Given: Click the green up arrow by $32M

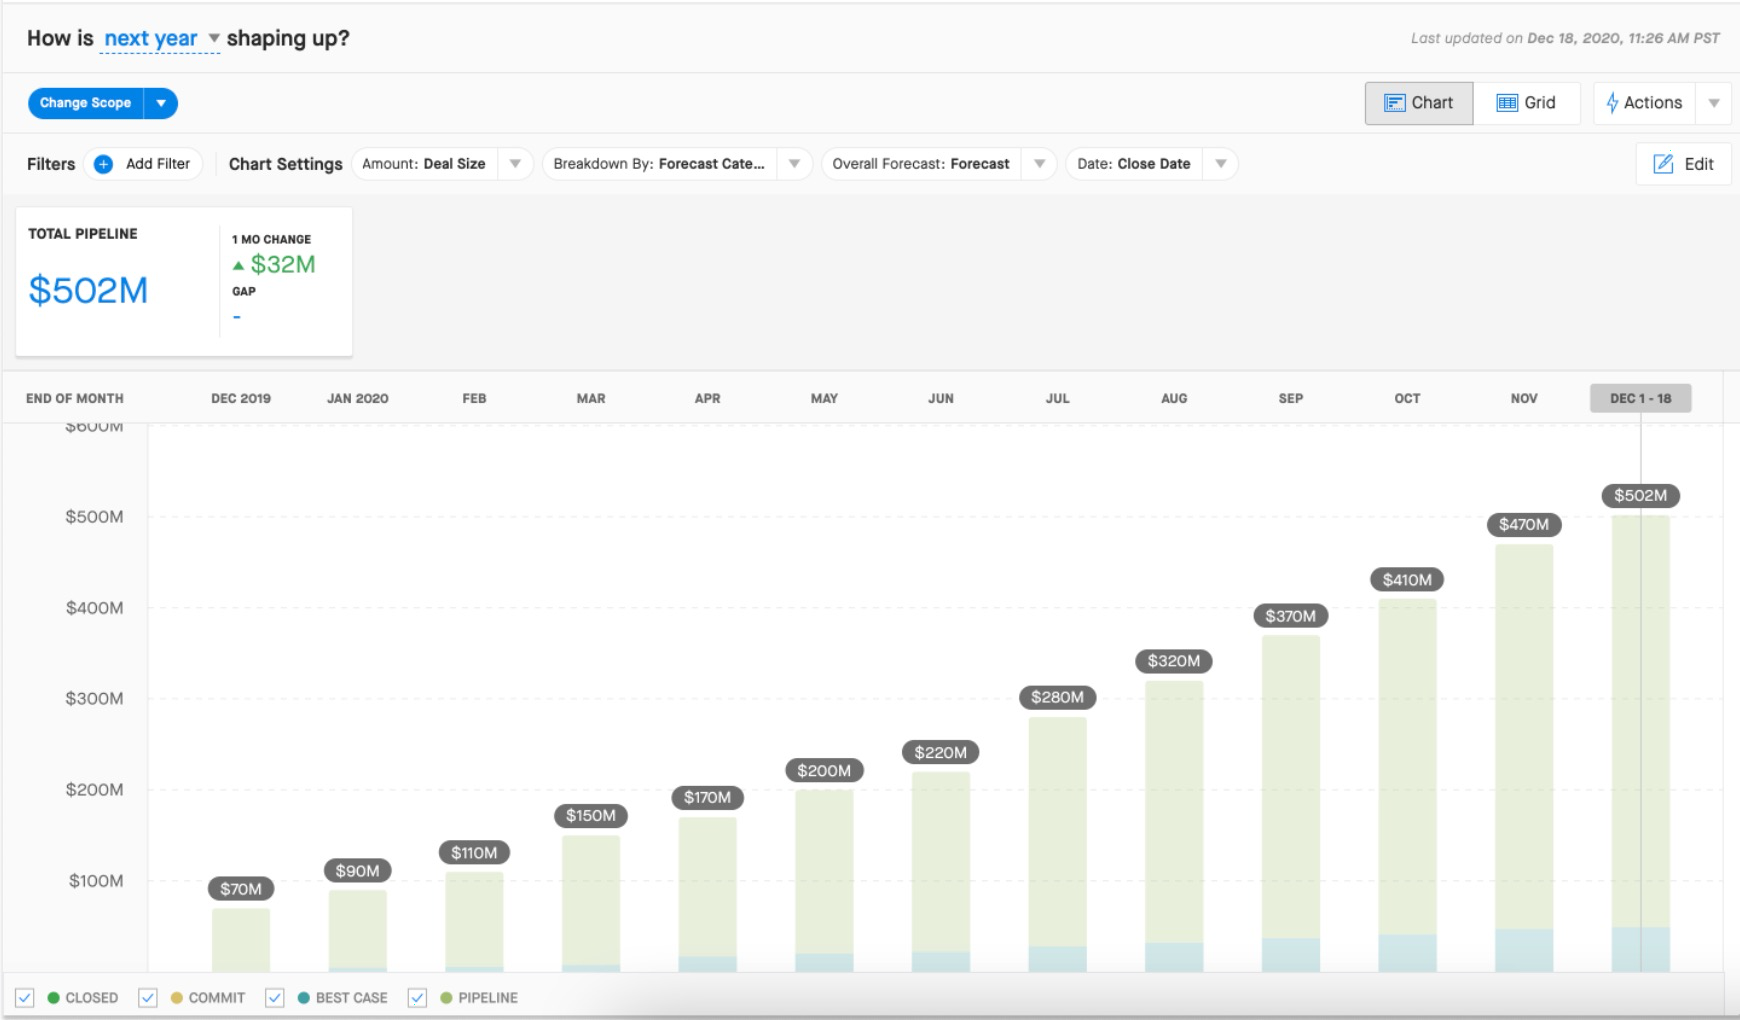Looking at the screenshot, I should (238, 266).
